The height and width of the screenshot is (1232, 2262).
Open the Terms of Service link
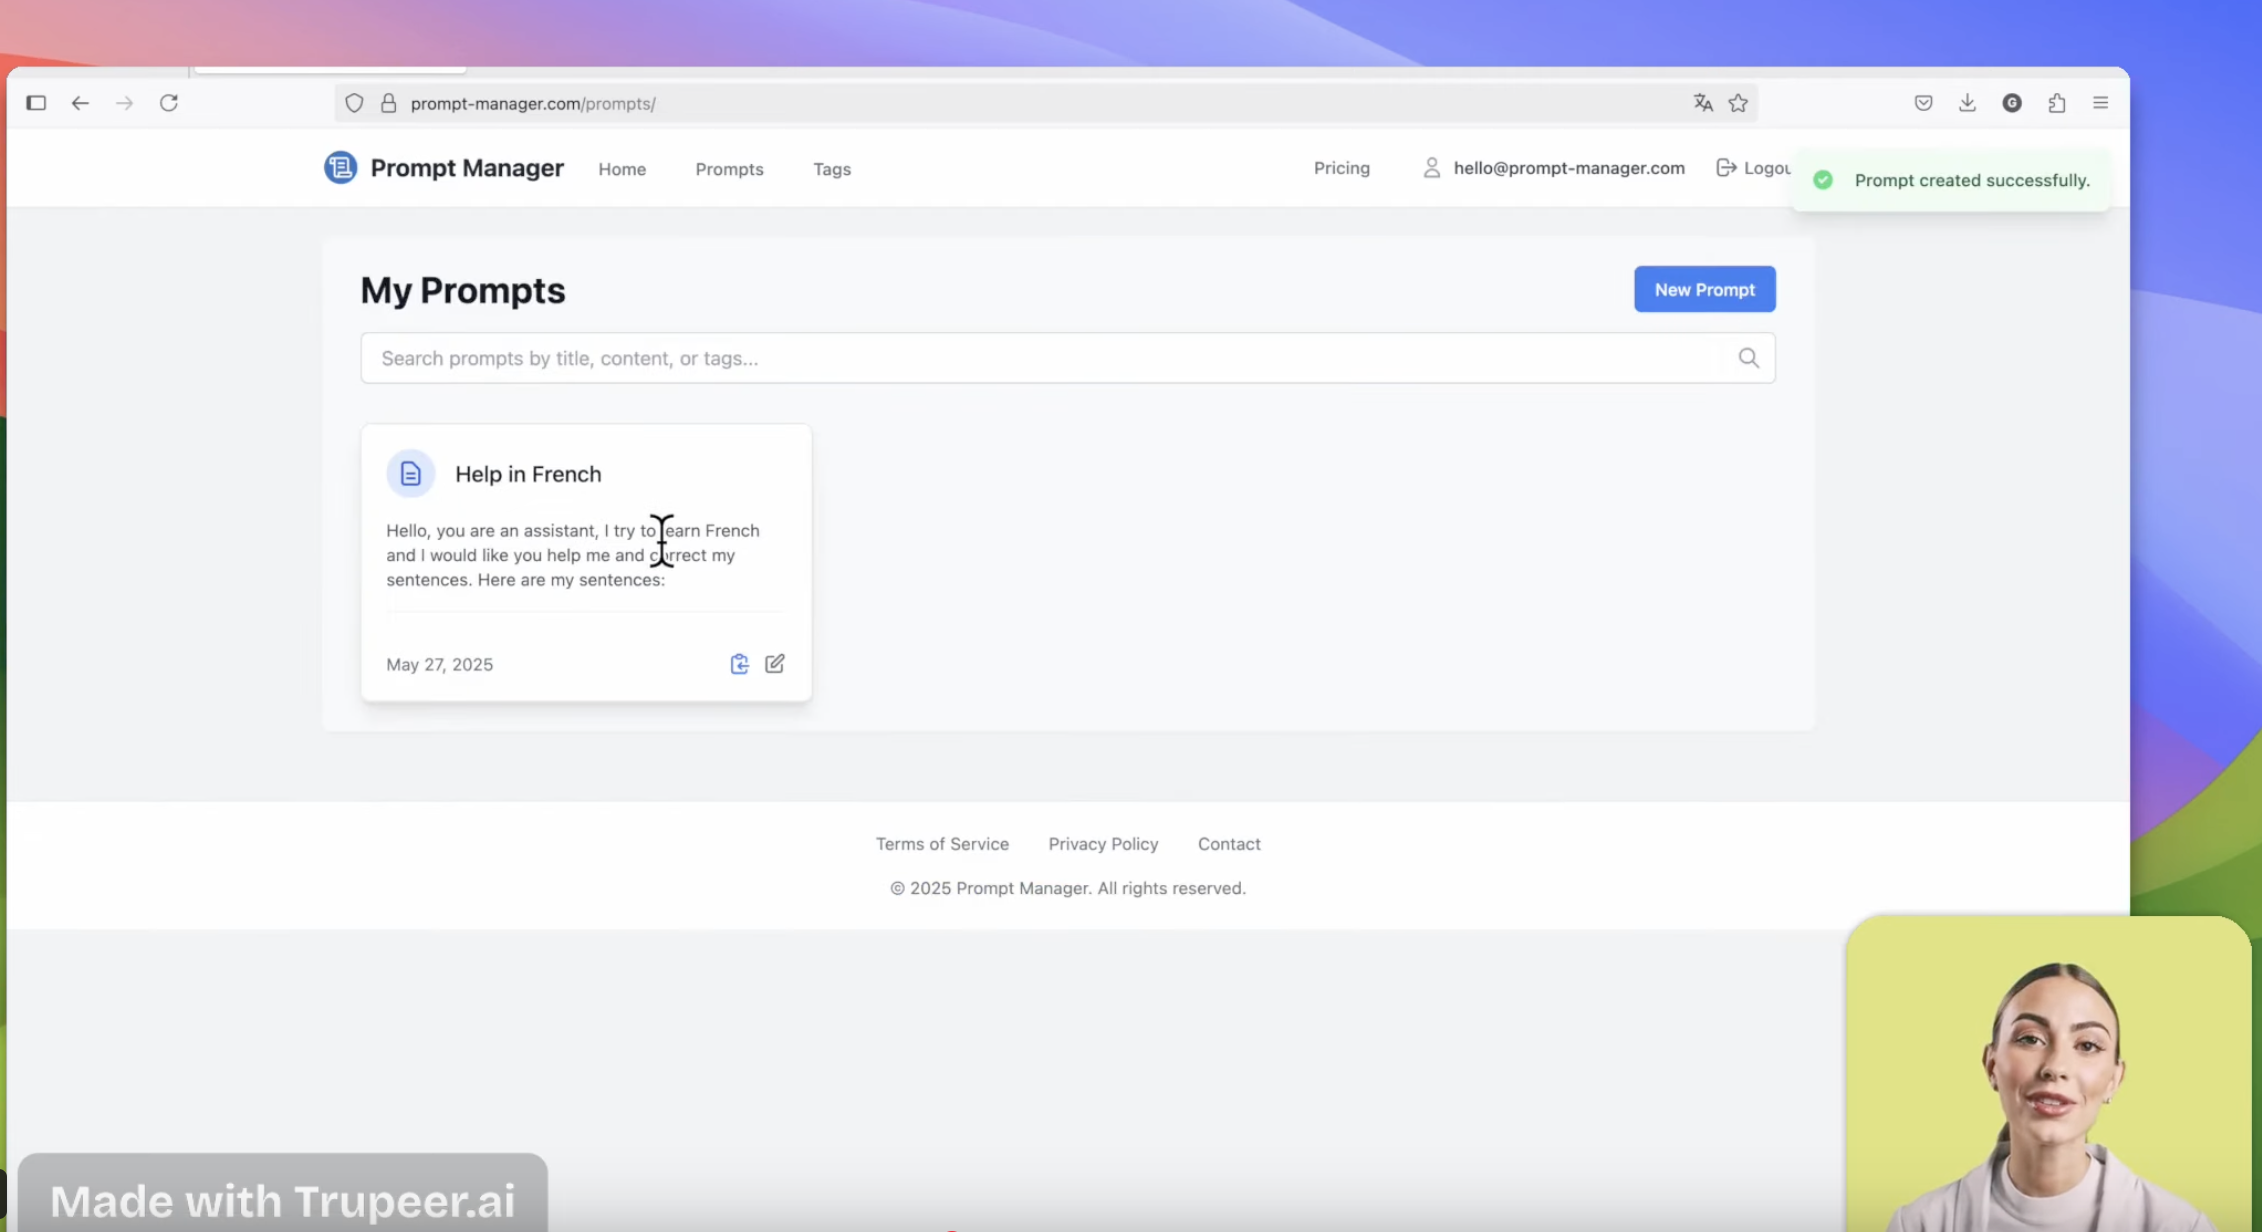point(942,844)
